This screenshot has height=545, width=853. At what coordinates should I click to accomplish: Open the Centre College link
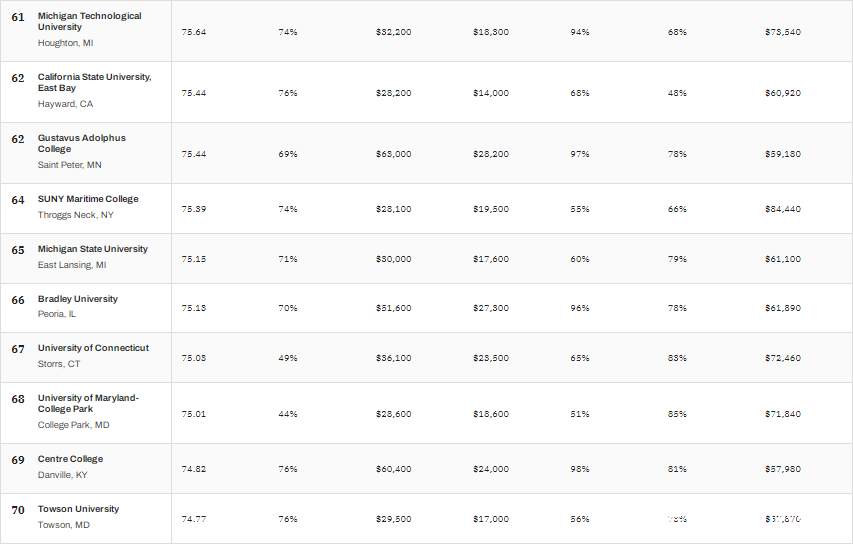coord(70,459)
